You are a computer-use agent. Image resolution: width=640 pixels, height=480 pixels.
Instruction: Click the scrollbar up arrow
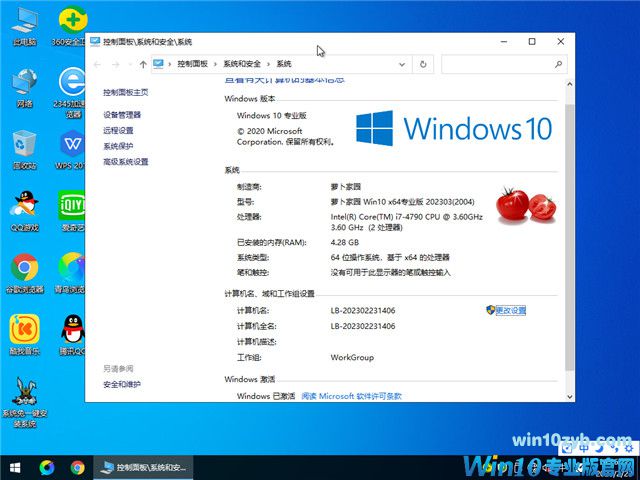569,84
